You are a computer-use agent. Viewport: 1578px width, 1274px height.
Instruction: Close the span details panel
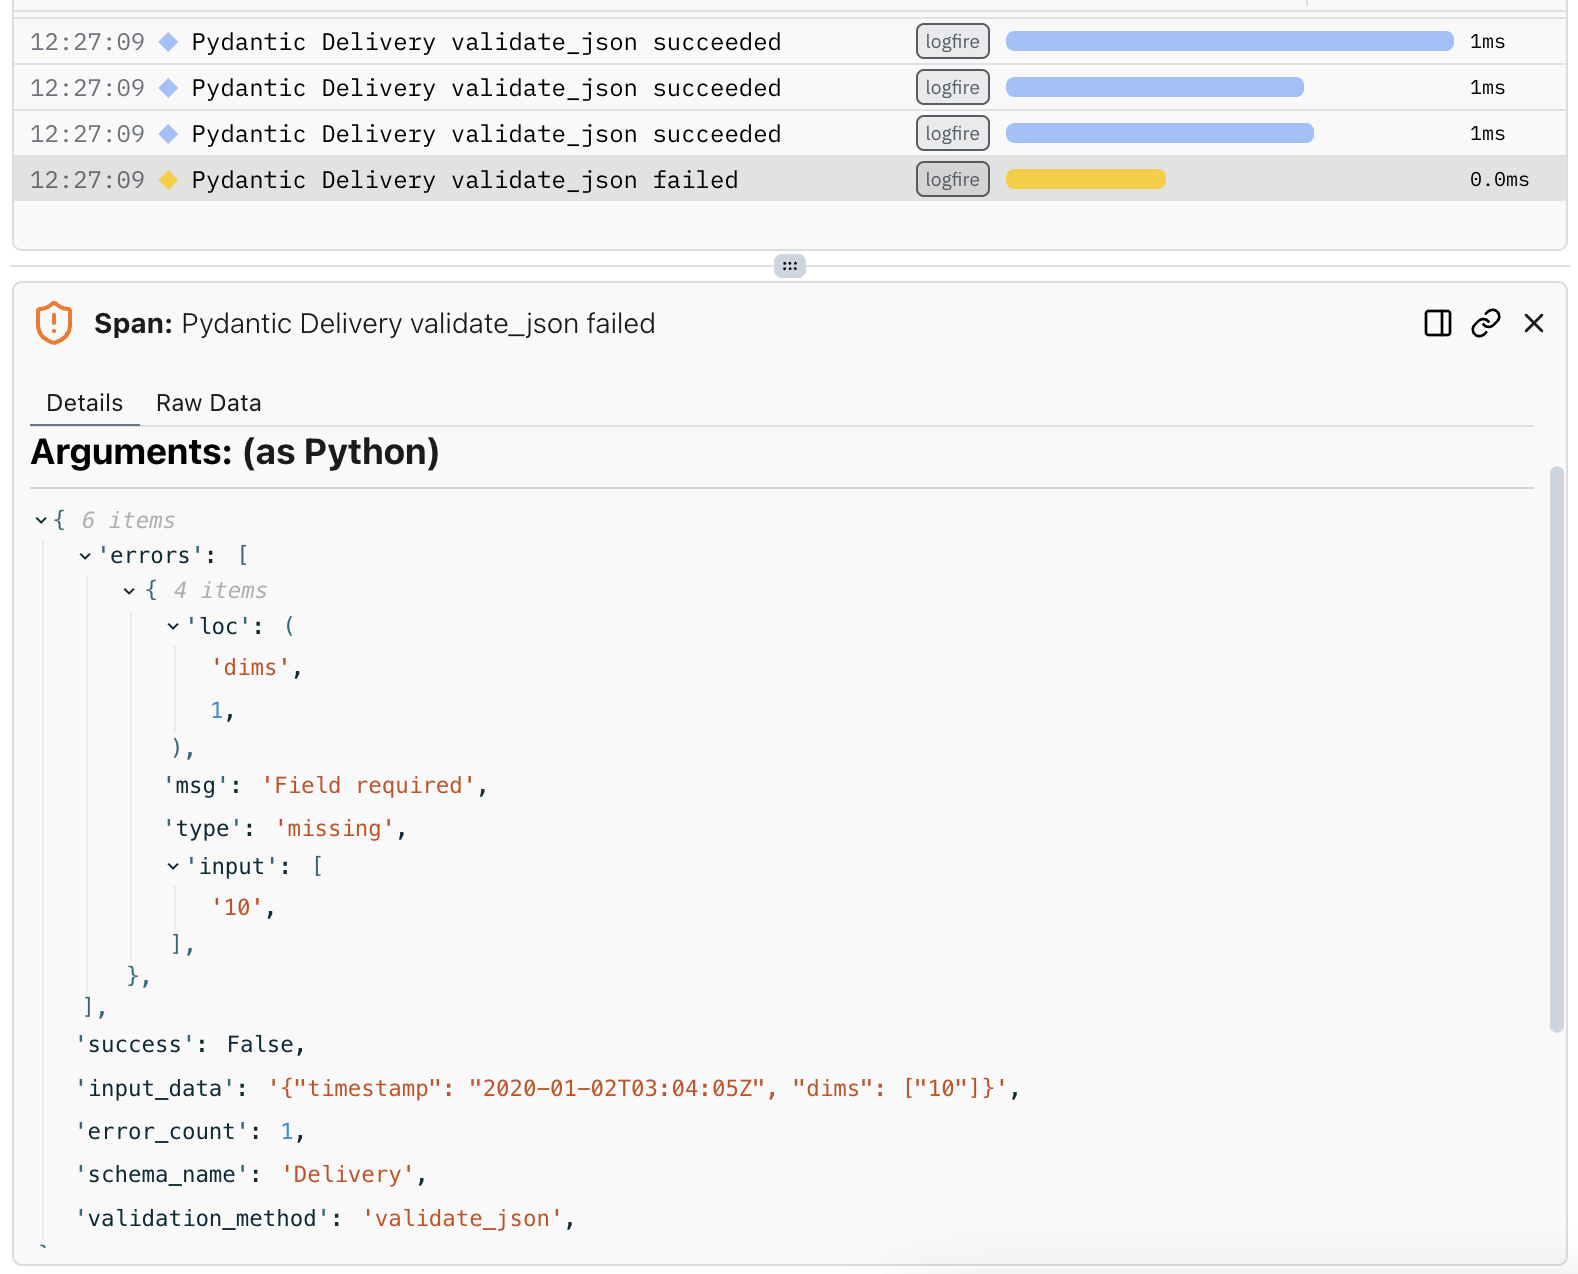[x=1534, y=323]
